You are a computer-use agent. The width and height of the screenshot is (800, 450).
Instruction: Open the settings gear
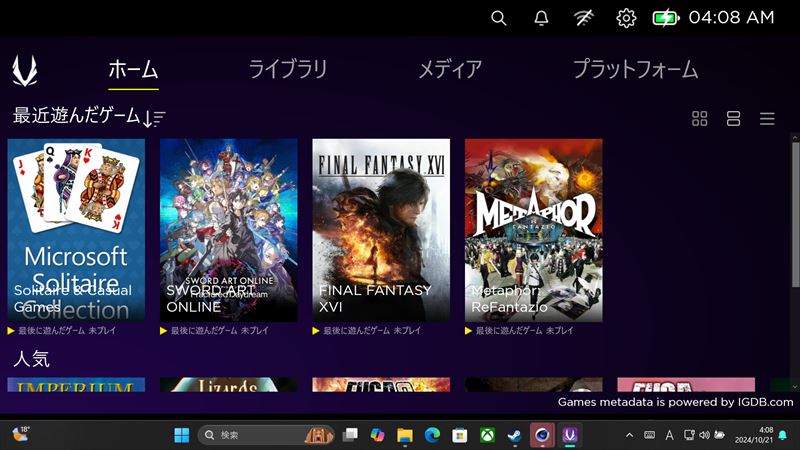[x=626, y=18]
